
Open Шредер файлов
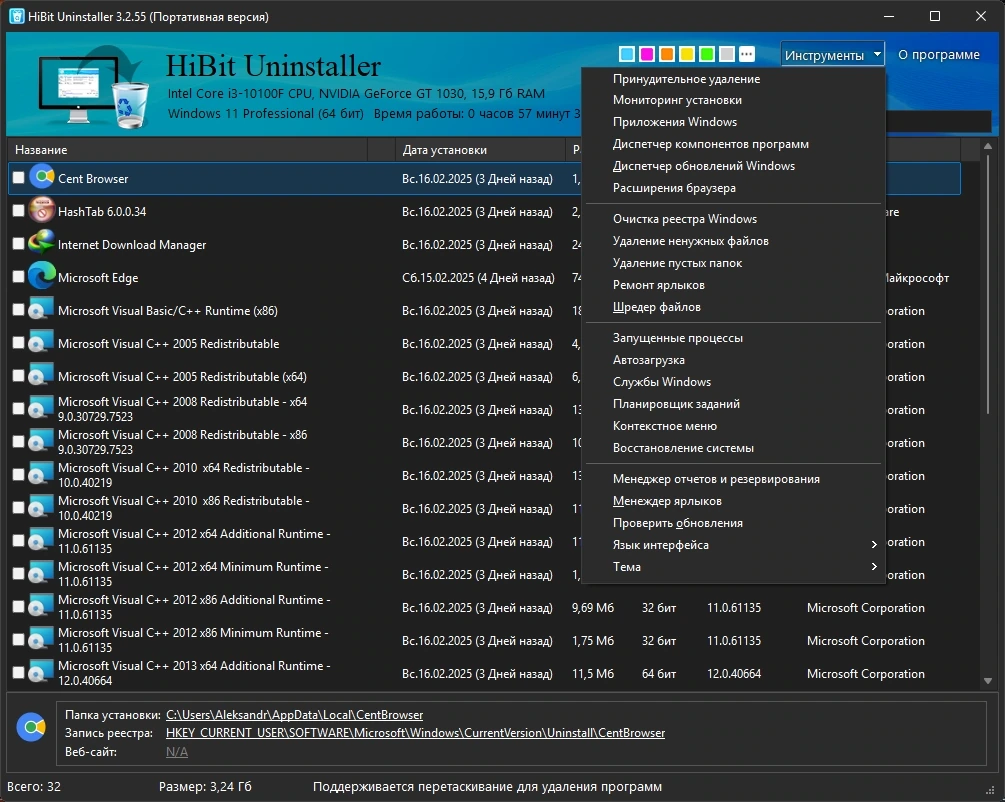734,307
